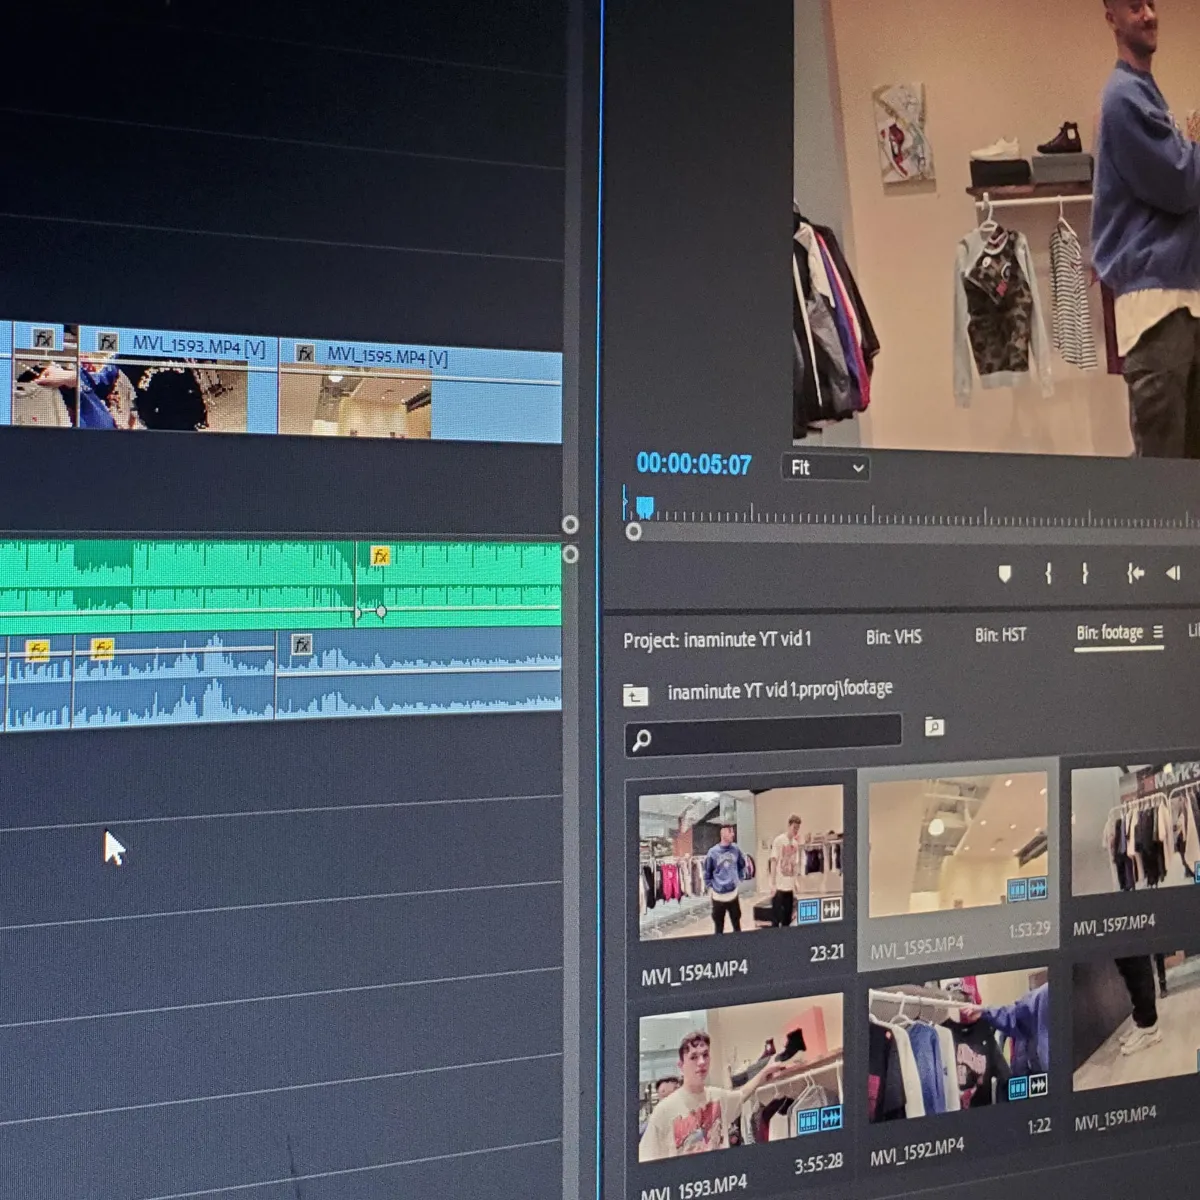Select the MVI_1595.MP4 thumbnail
The width and height of the screenshot is (1200, 1200).
(x=958, y=844)
